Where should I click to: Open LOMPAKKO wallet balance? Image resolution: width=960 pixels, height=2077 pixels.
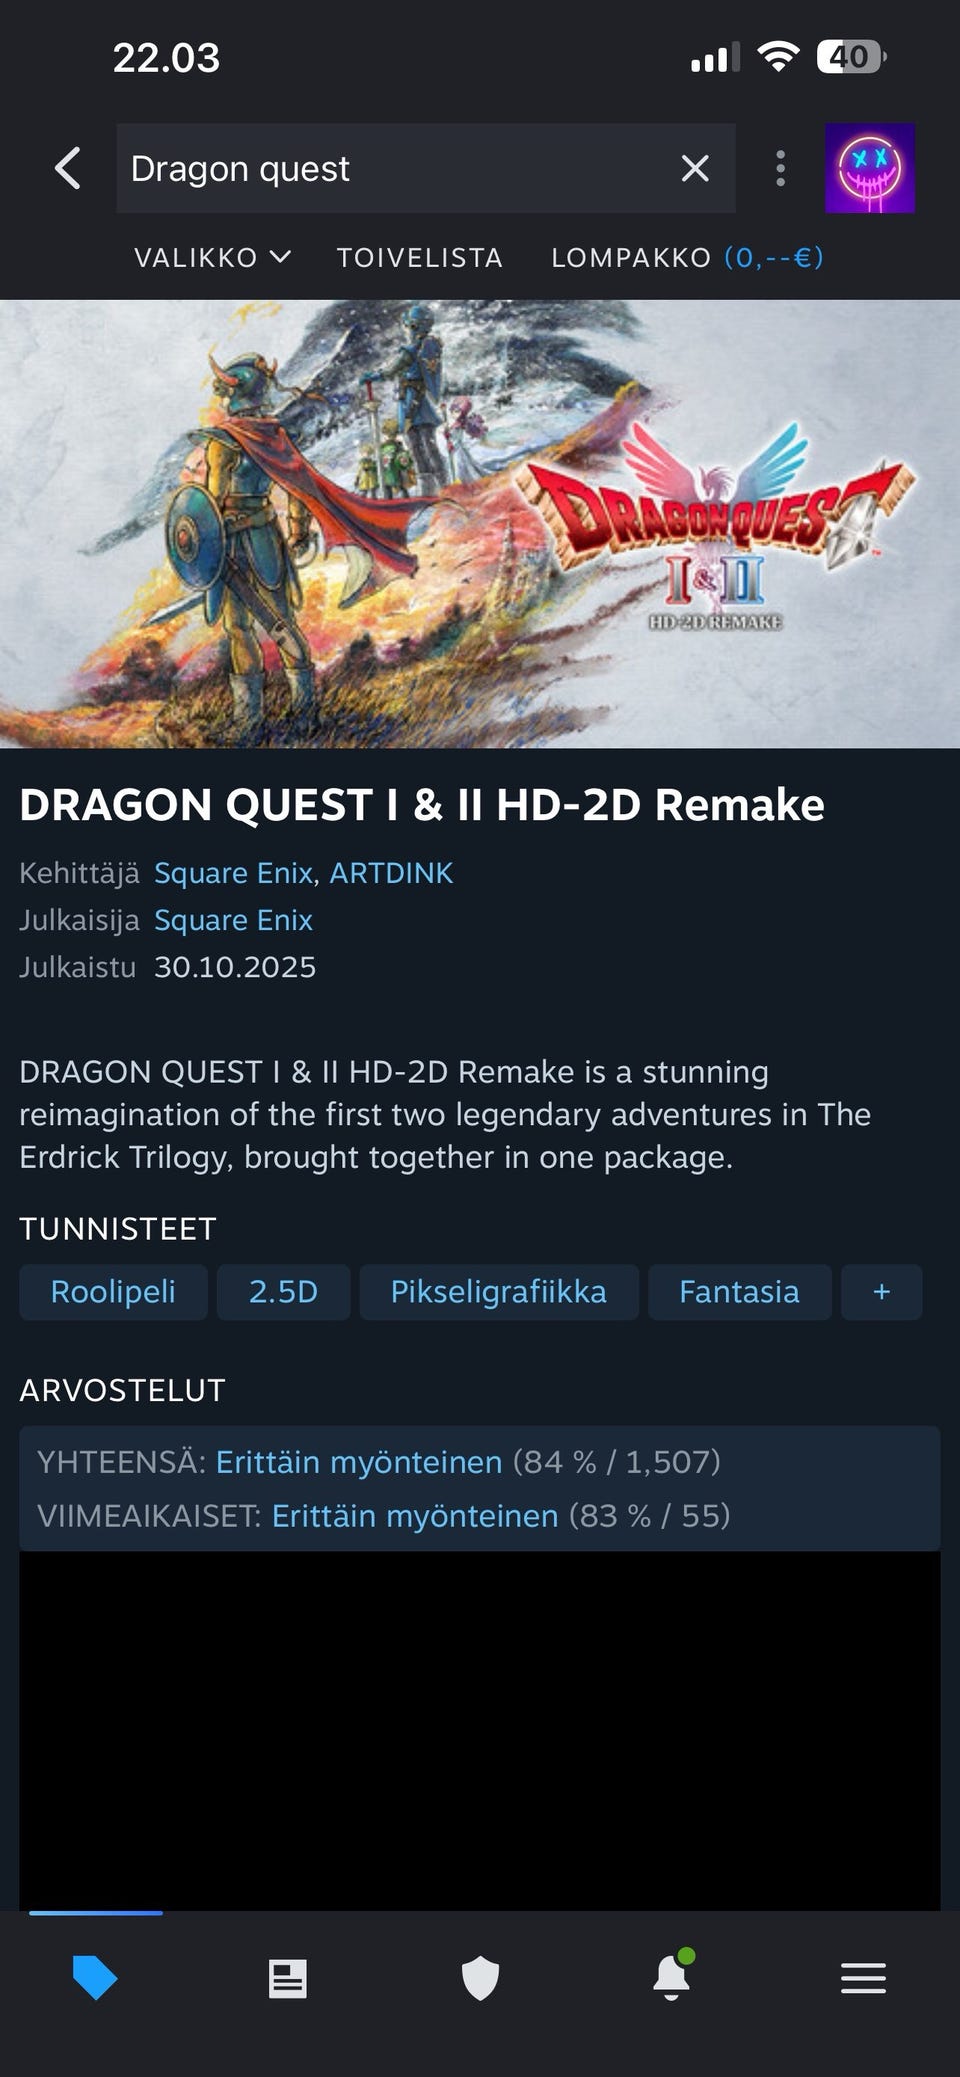point(688,257)
